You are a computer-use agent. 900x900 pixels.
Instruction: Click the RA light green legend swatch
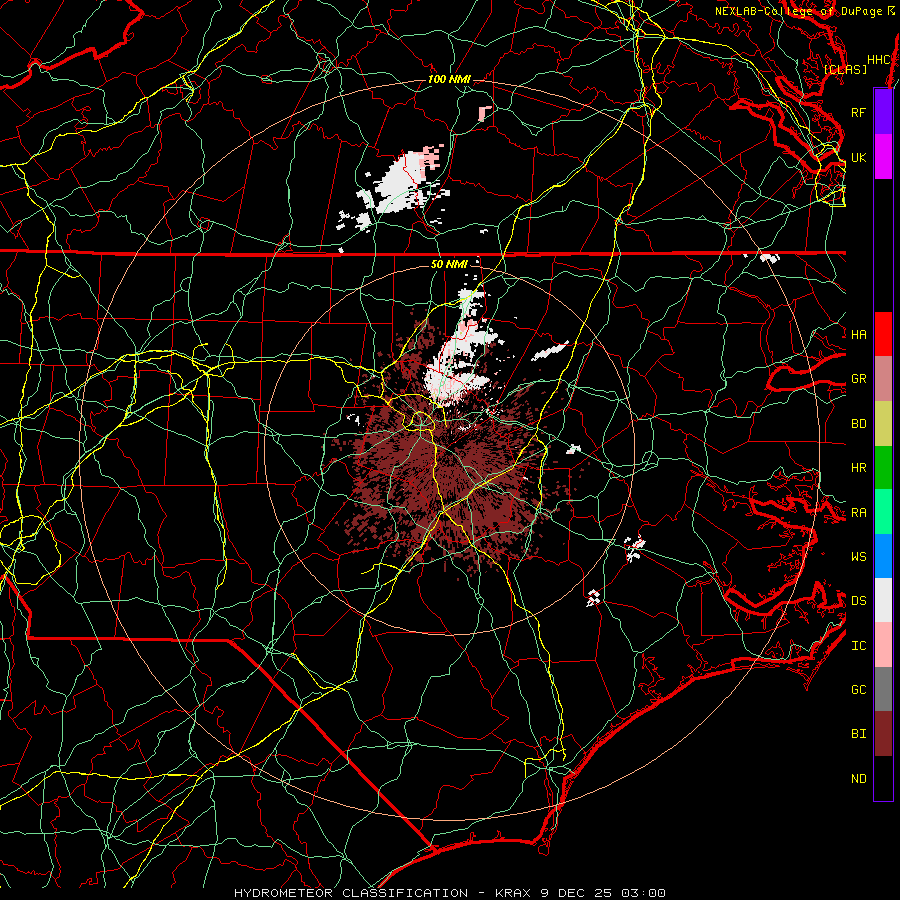[883, 512]
